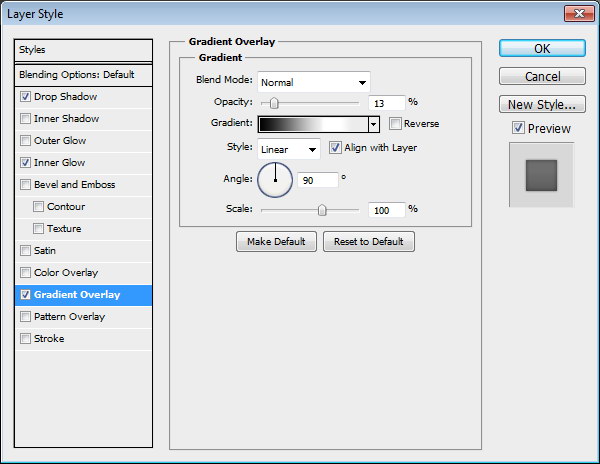Click the Make Default button
This screenshot has width=600, height=464.
276,242
